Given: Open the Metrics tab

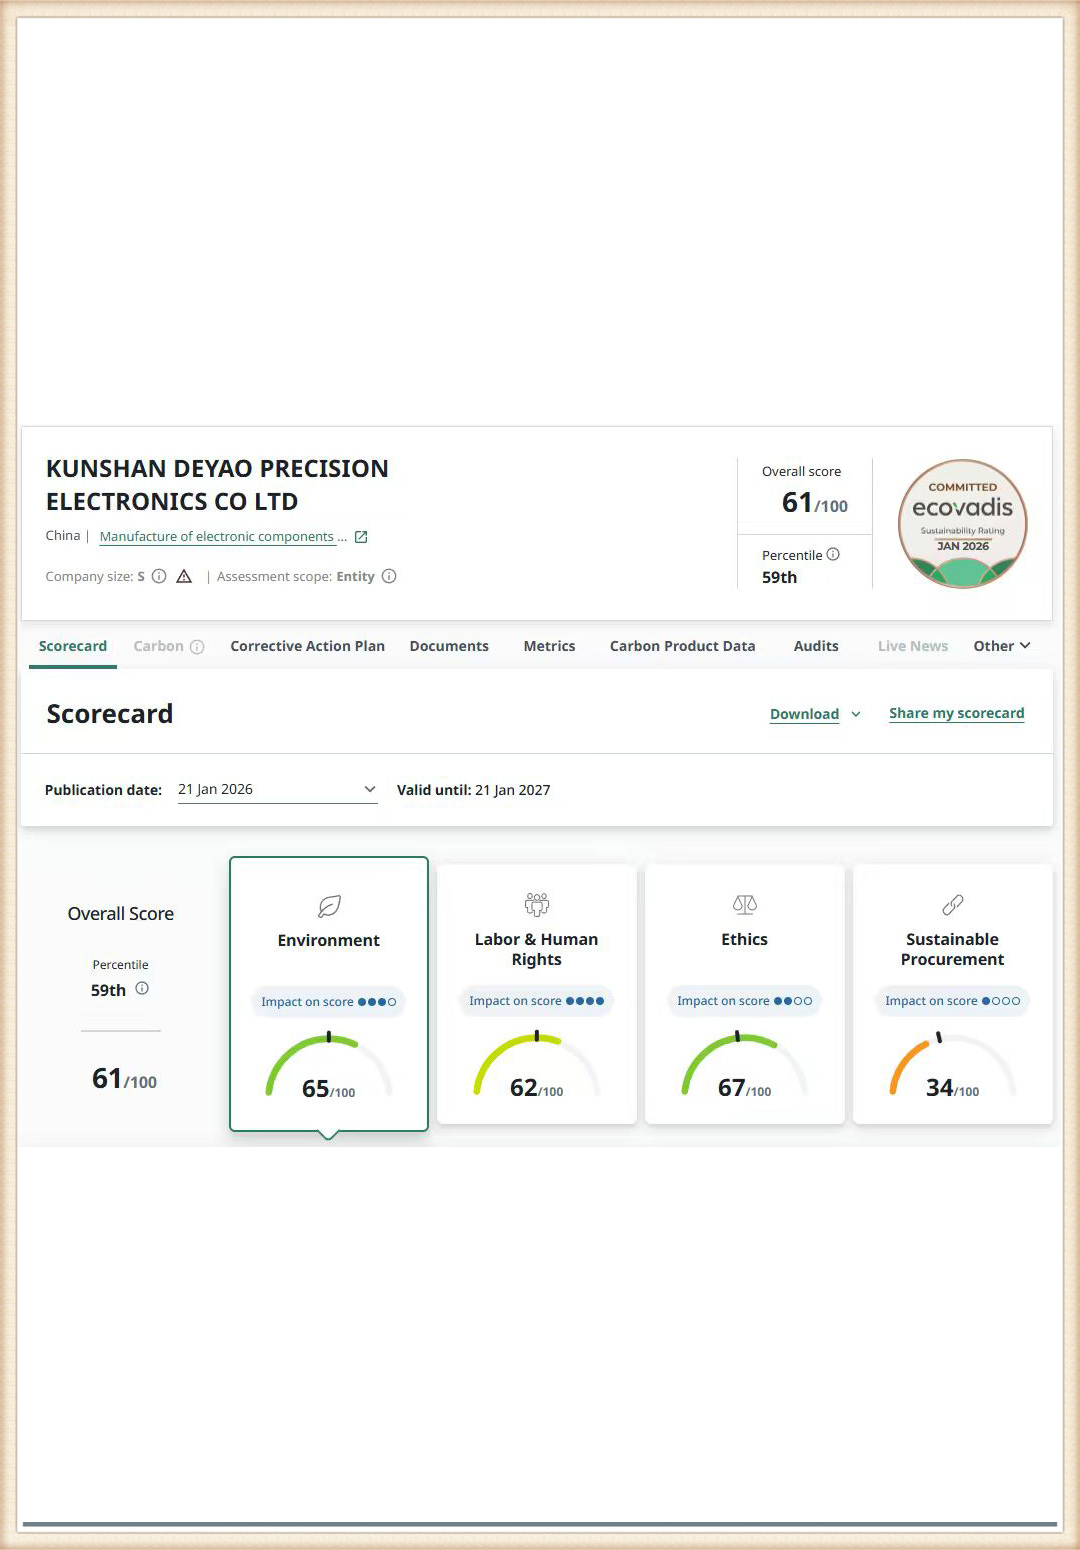Looking at the screenshot, I should click(549, 646).
